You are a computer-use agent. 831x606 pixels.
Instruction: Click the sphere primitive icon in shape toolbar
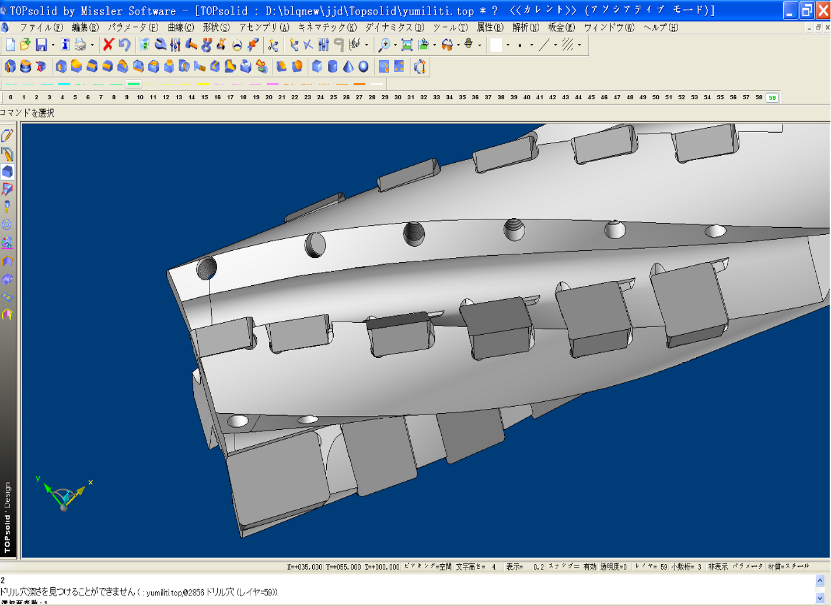[361, 67]
